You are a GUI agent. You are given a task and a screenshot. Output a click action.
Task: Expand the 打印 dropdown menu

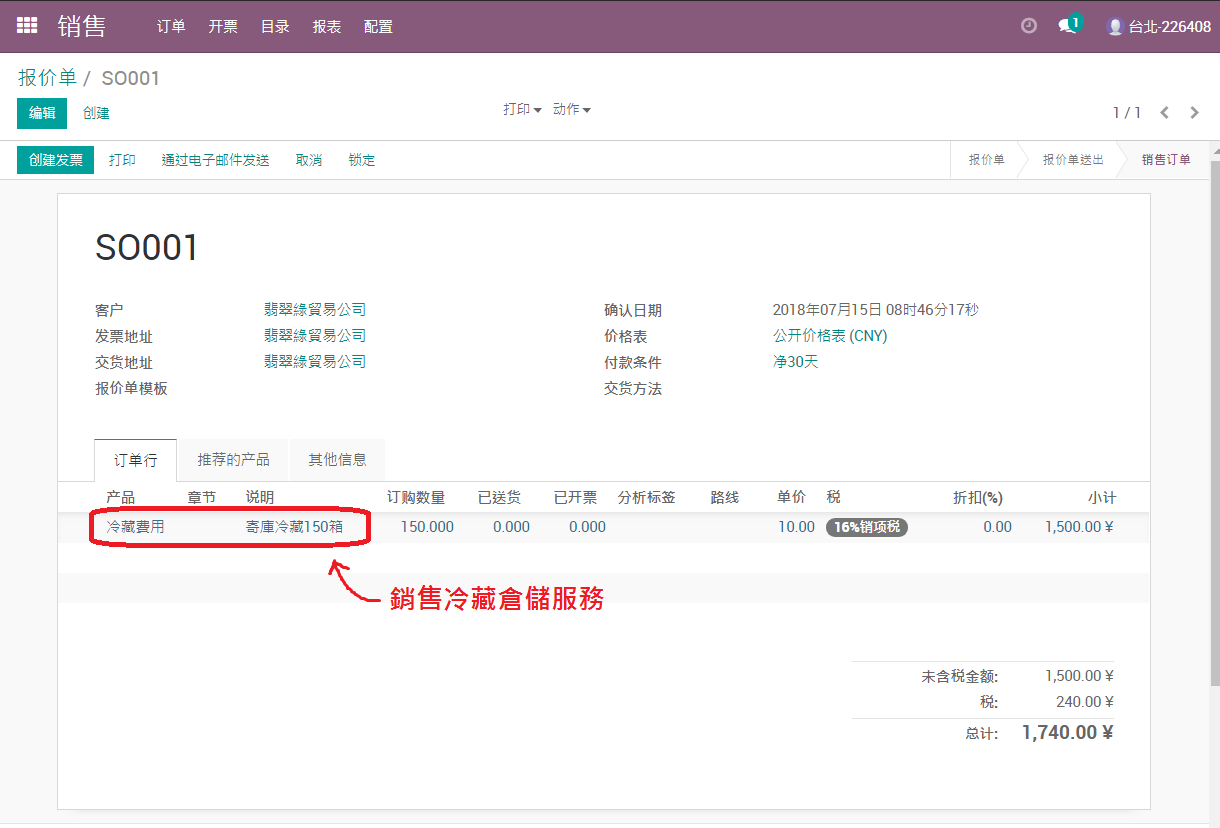click(522, 109)
